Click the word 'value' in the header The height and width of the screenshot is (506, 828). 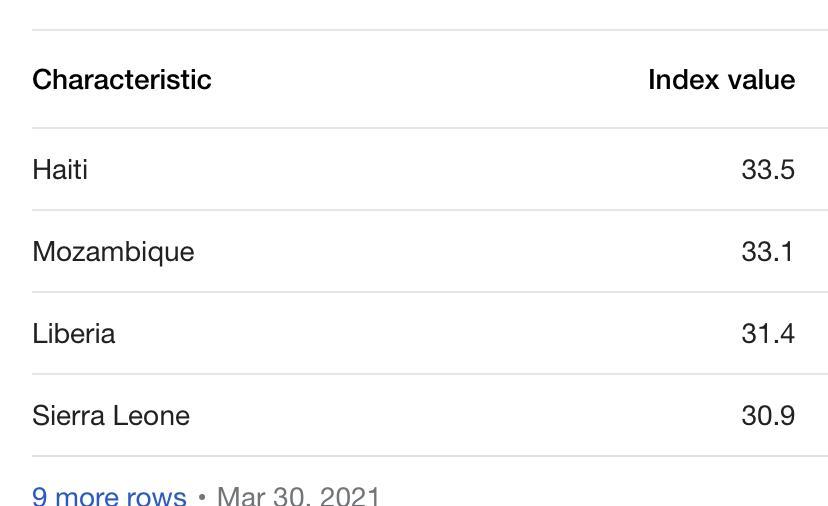pyautogui.click(x=761, y=80)
